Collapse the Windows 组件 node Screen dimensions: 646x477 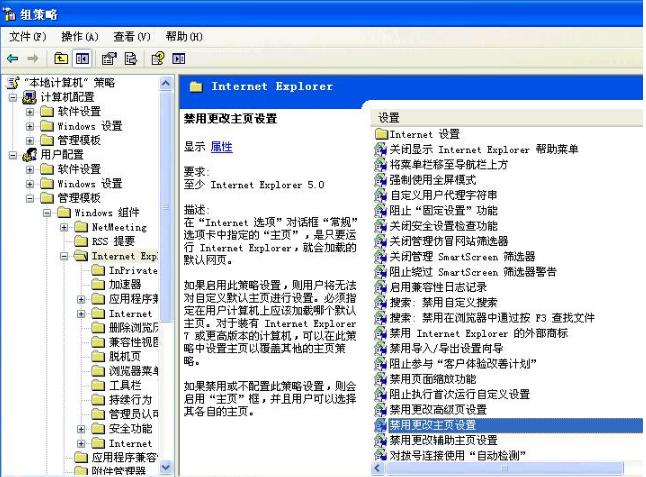click(x=47, y=213)
